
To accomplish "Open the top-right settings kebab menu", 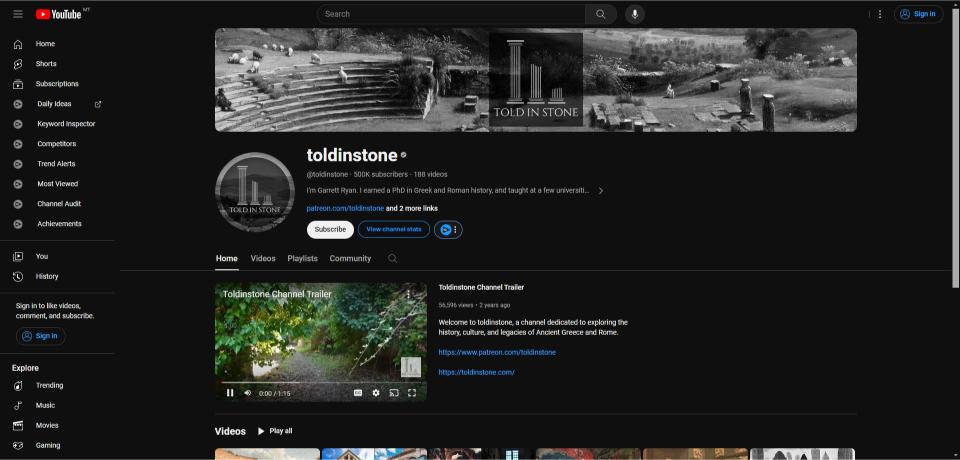I will coord(880,14).
